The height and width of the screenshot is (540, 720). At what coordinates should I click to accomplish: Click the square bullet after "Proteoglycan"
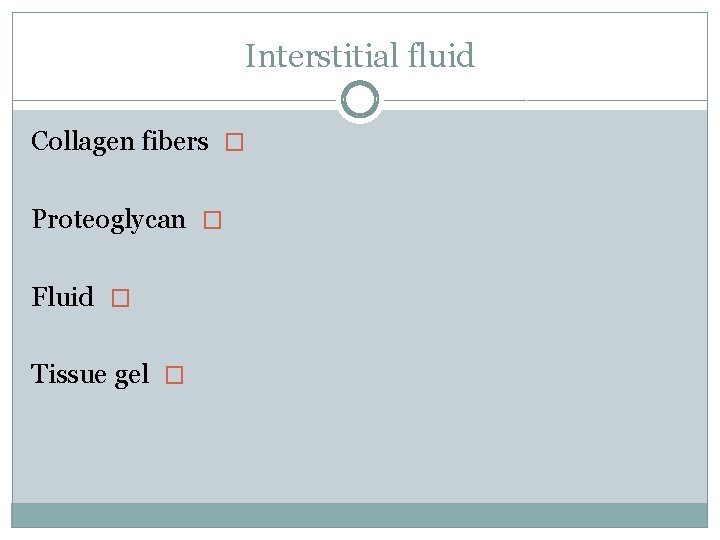point(211,220)
